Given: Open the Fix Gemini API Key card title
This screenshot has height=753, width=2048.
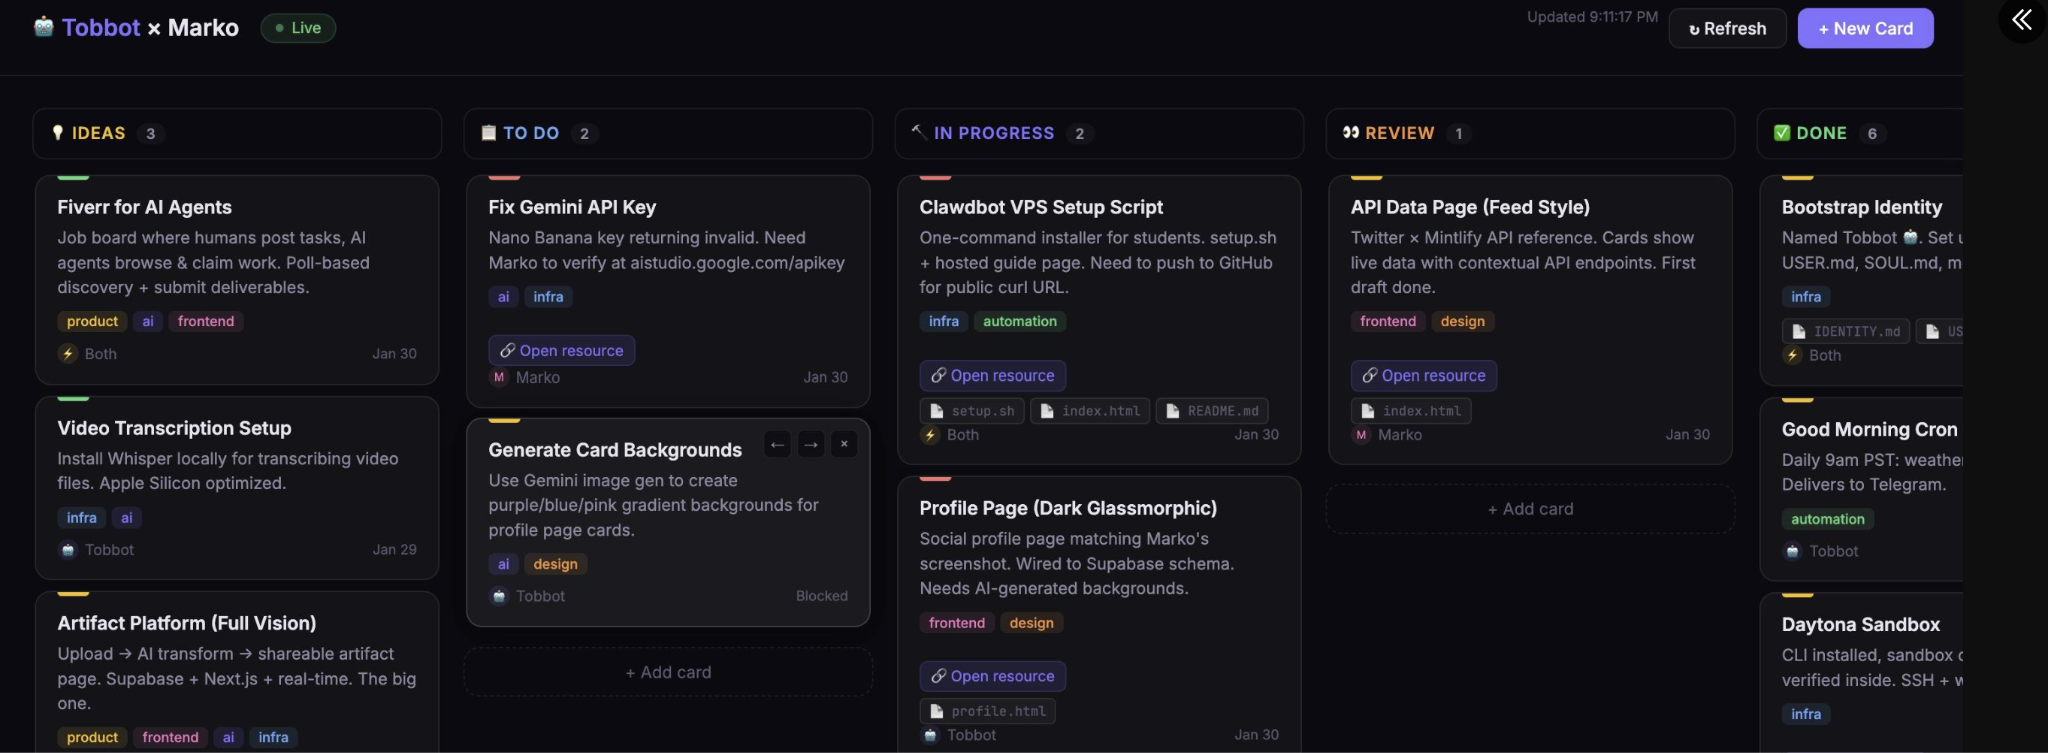Looking at the screenshot, I should pos(572,207).
